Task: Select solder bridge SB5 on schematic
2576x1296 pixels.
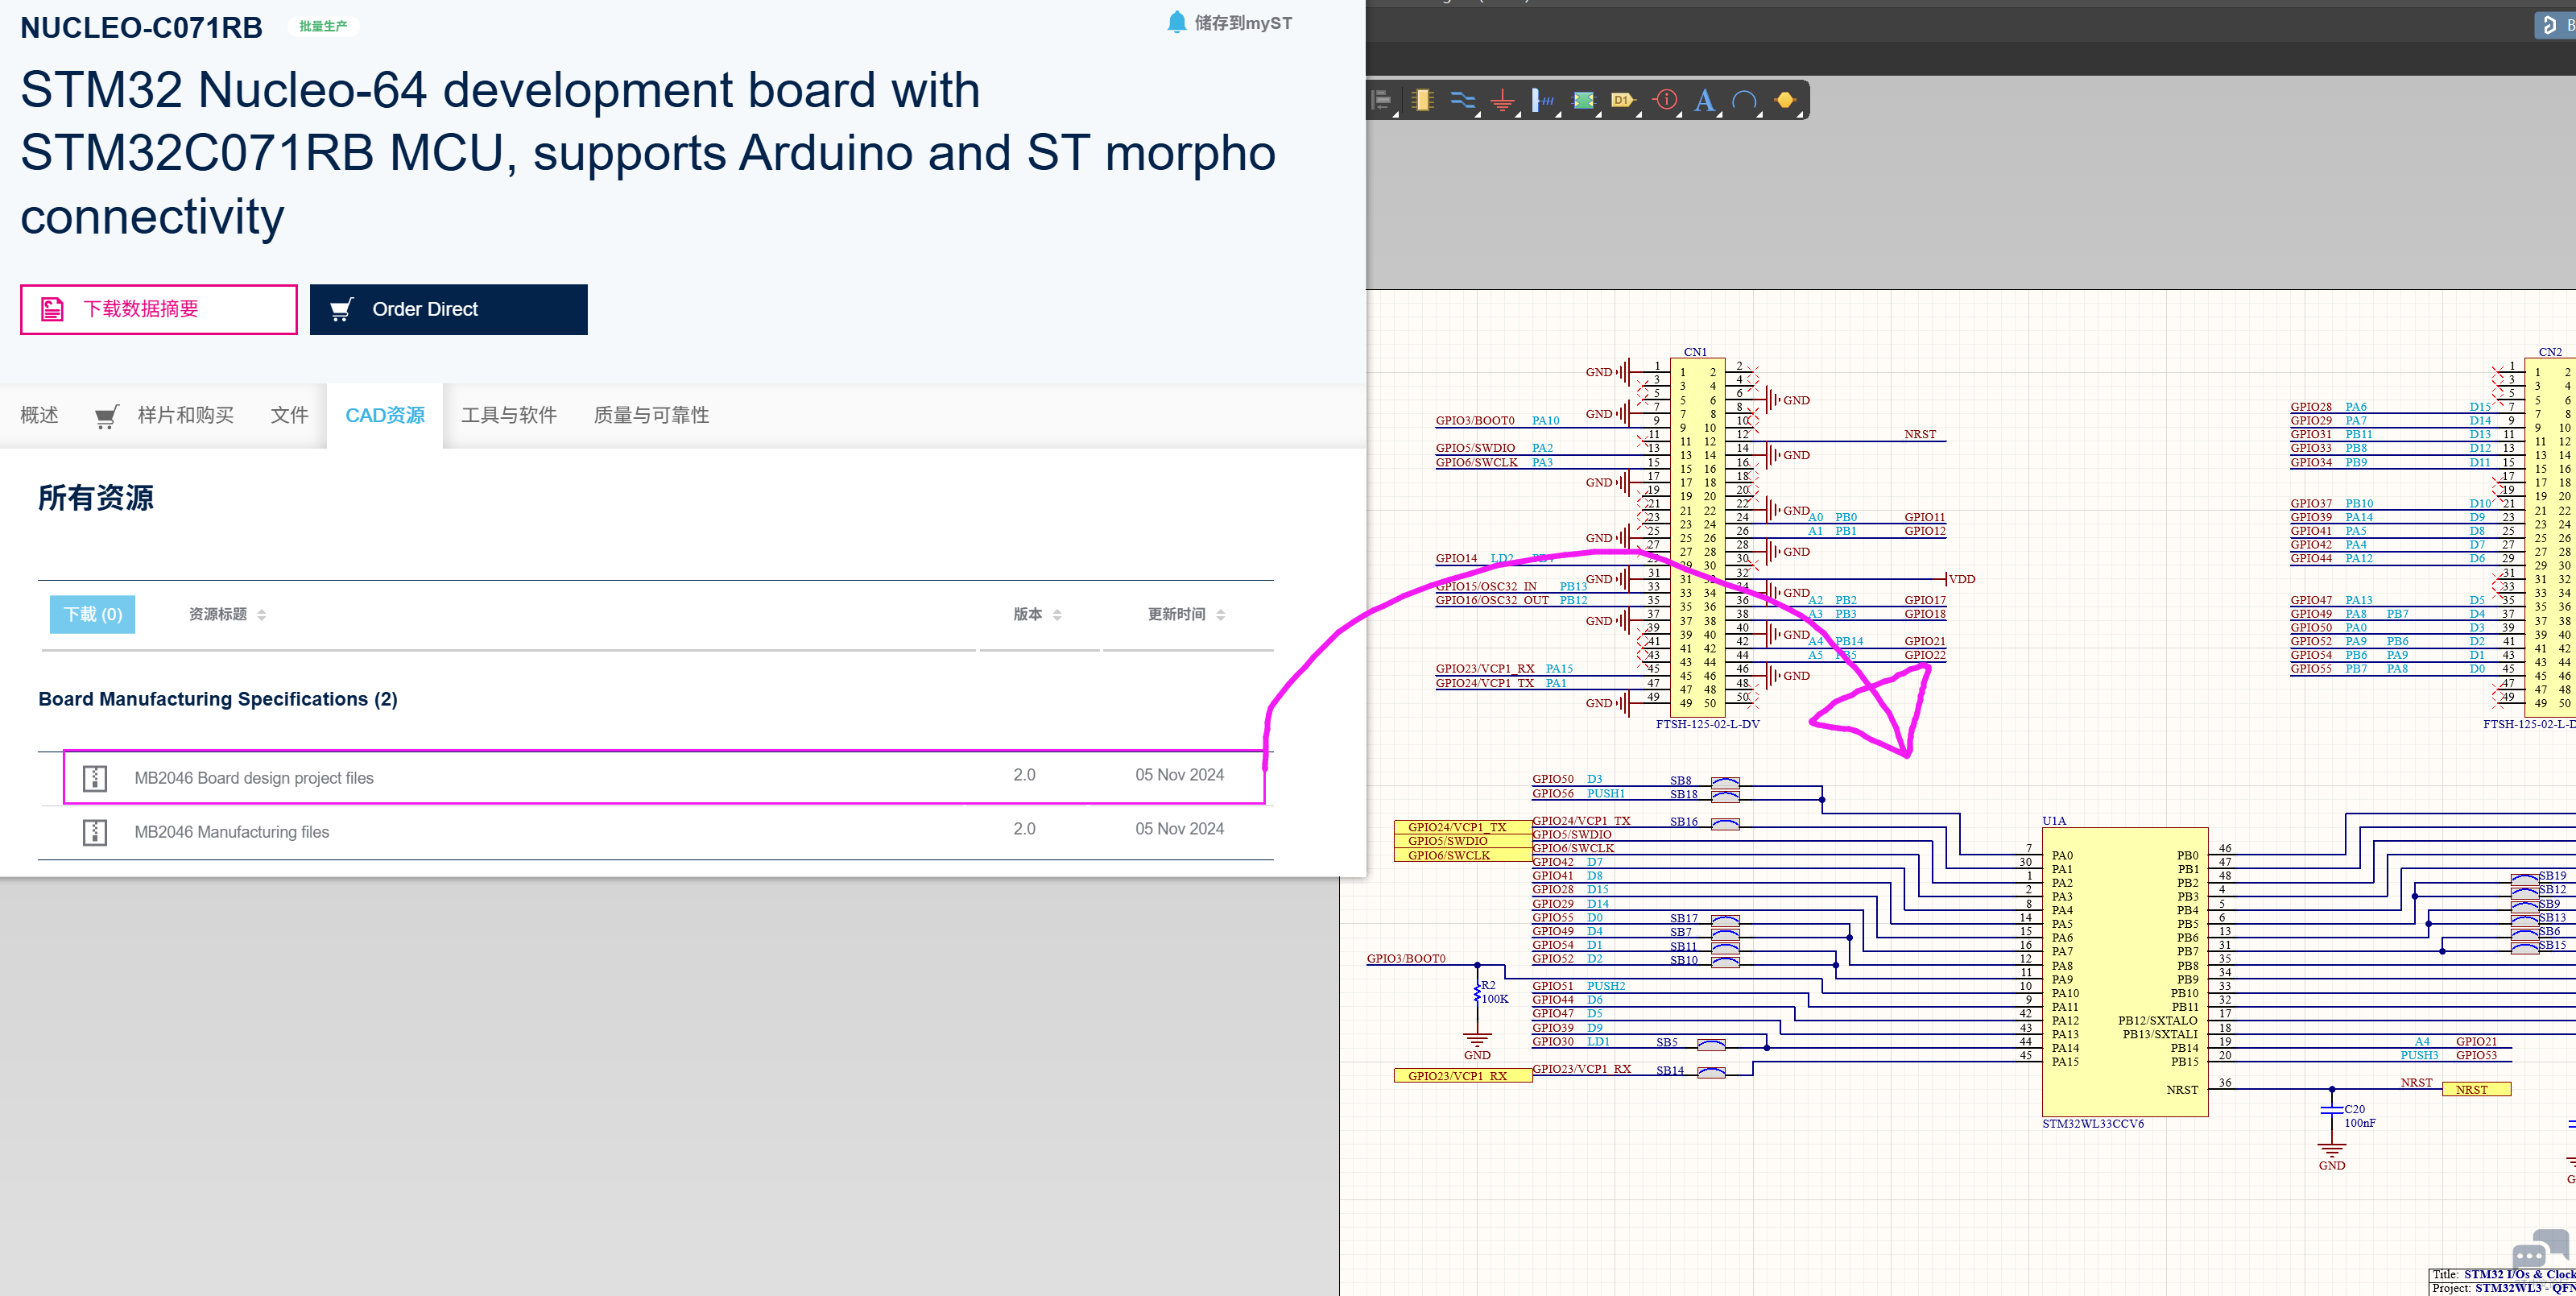Action: pos(1711,1045)
